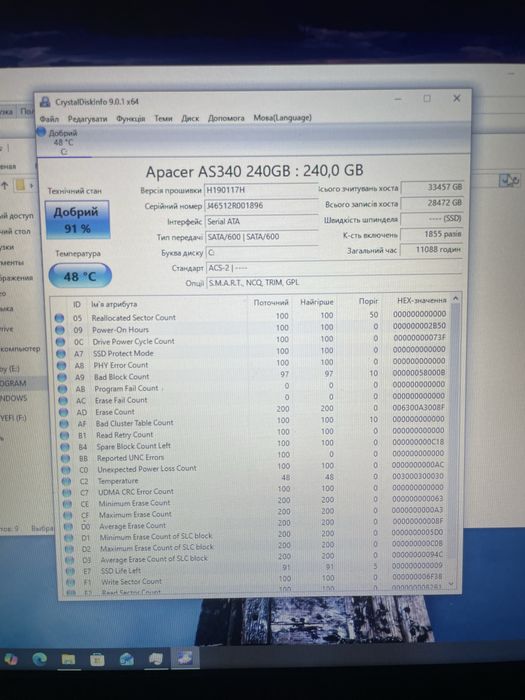Screen dimensions: 525x700
Task: Click the serial number field
Action: tap(261, 206)
